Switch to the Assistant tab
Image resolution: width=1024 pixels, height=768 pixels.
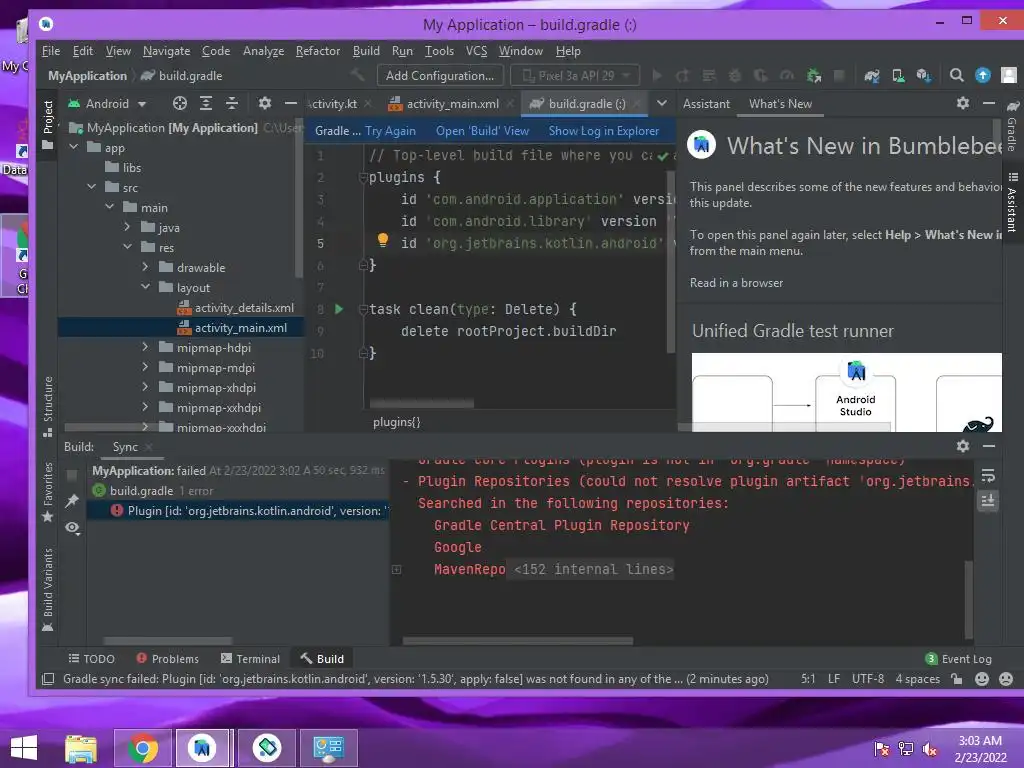point(706,104)
